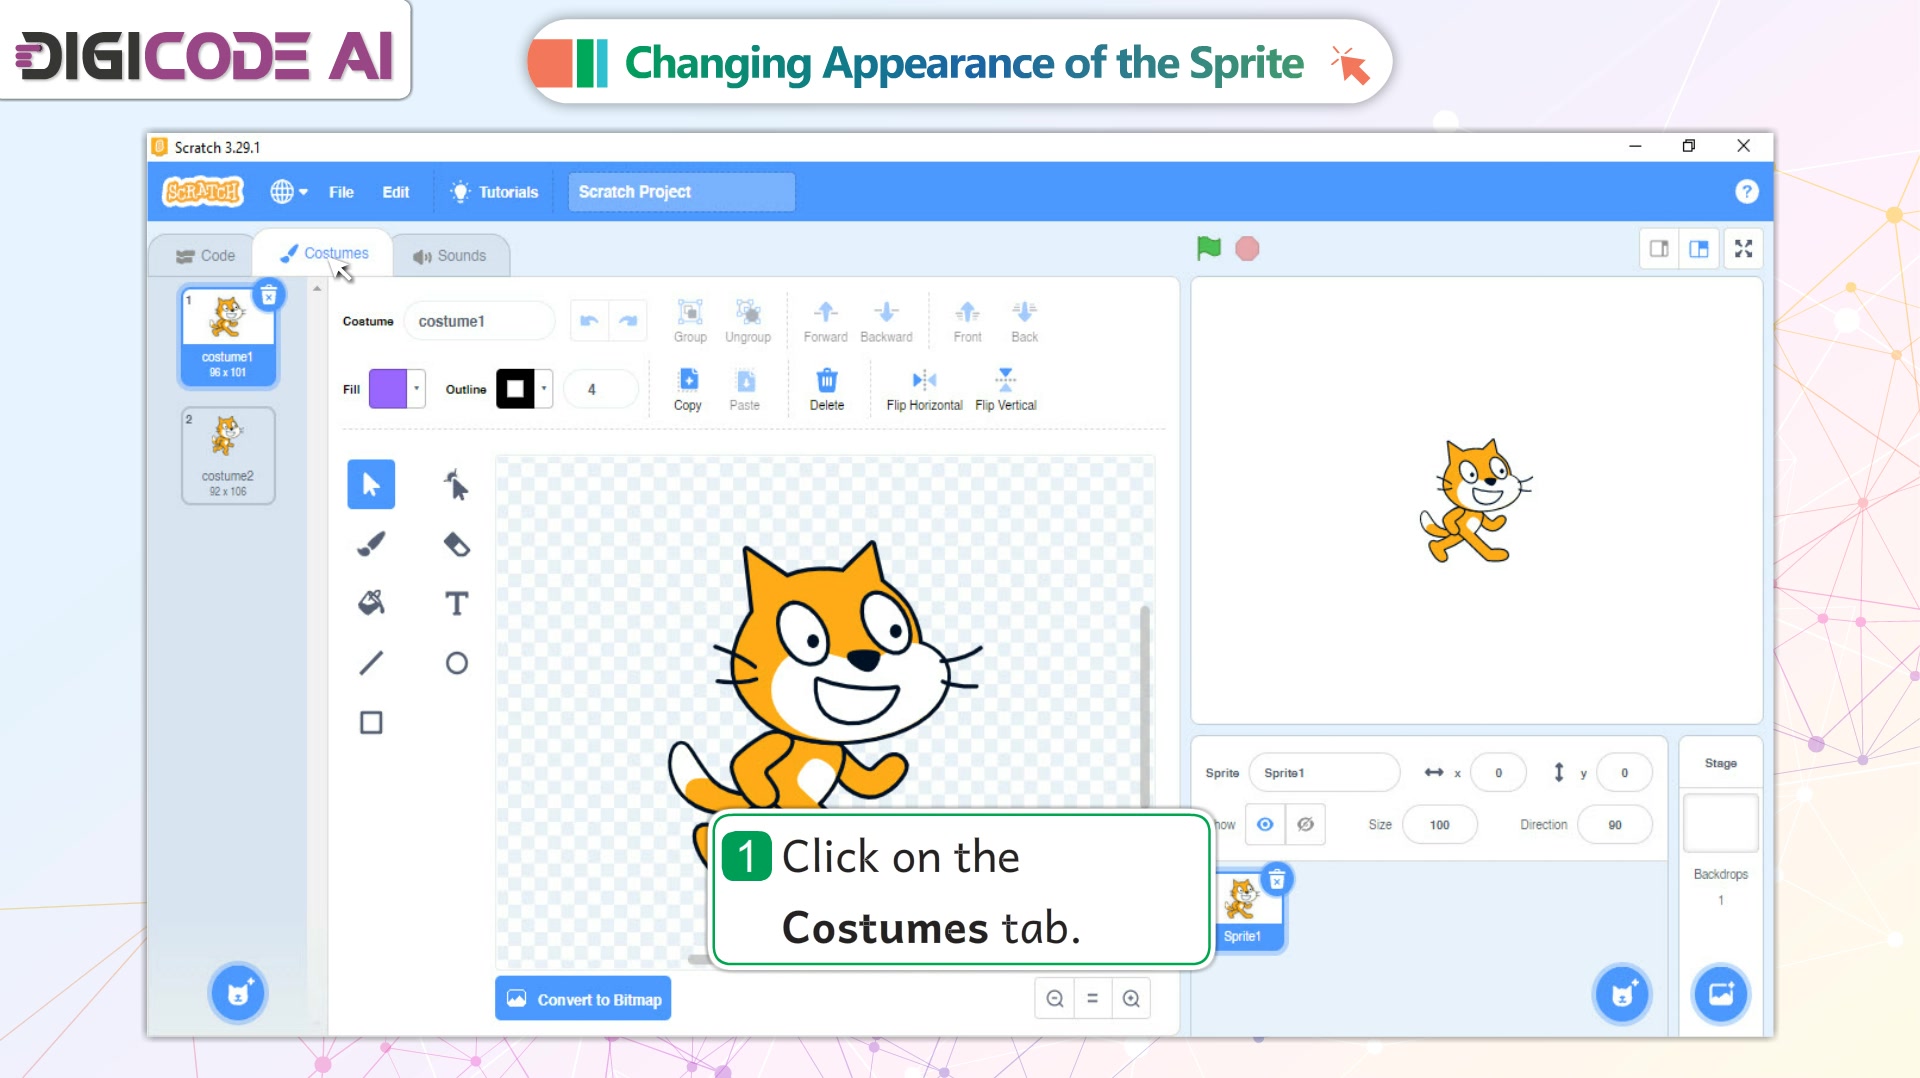Click the outline width field
1920x1078 pixels.
[600, 389]
